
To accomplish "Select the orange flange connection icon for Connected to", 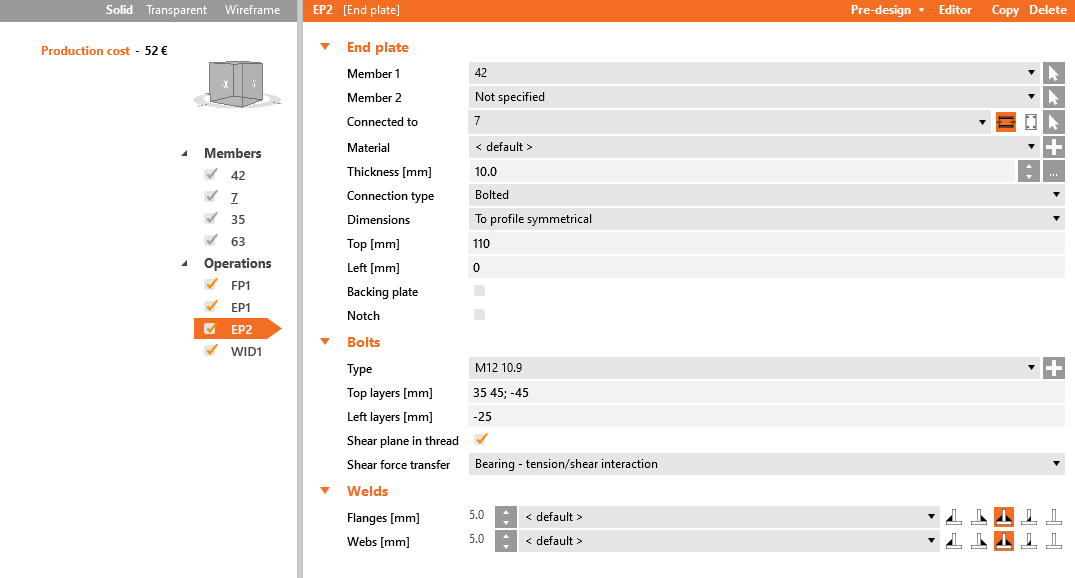I will tap(1006, 122).
